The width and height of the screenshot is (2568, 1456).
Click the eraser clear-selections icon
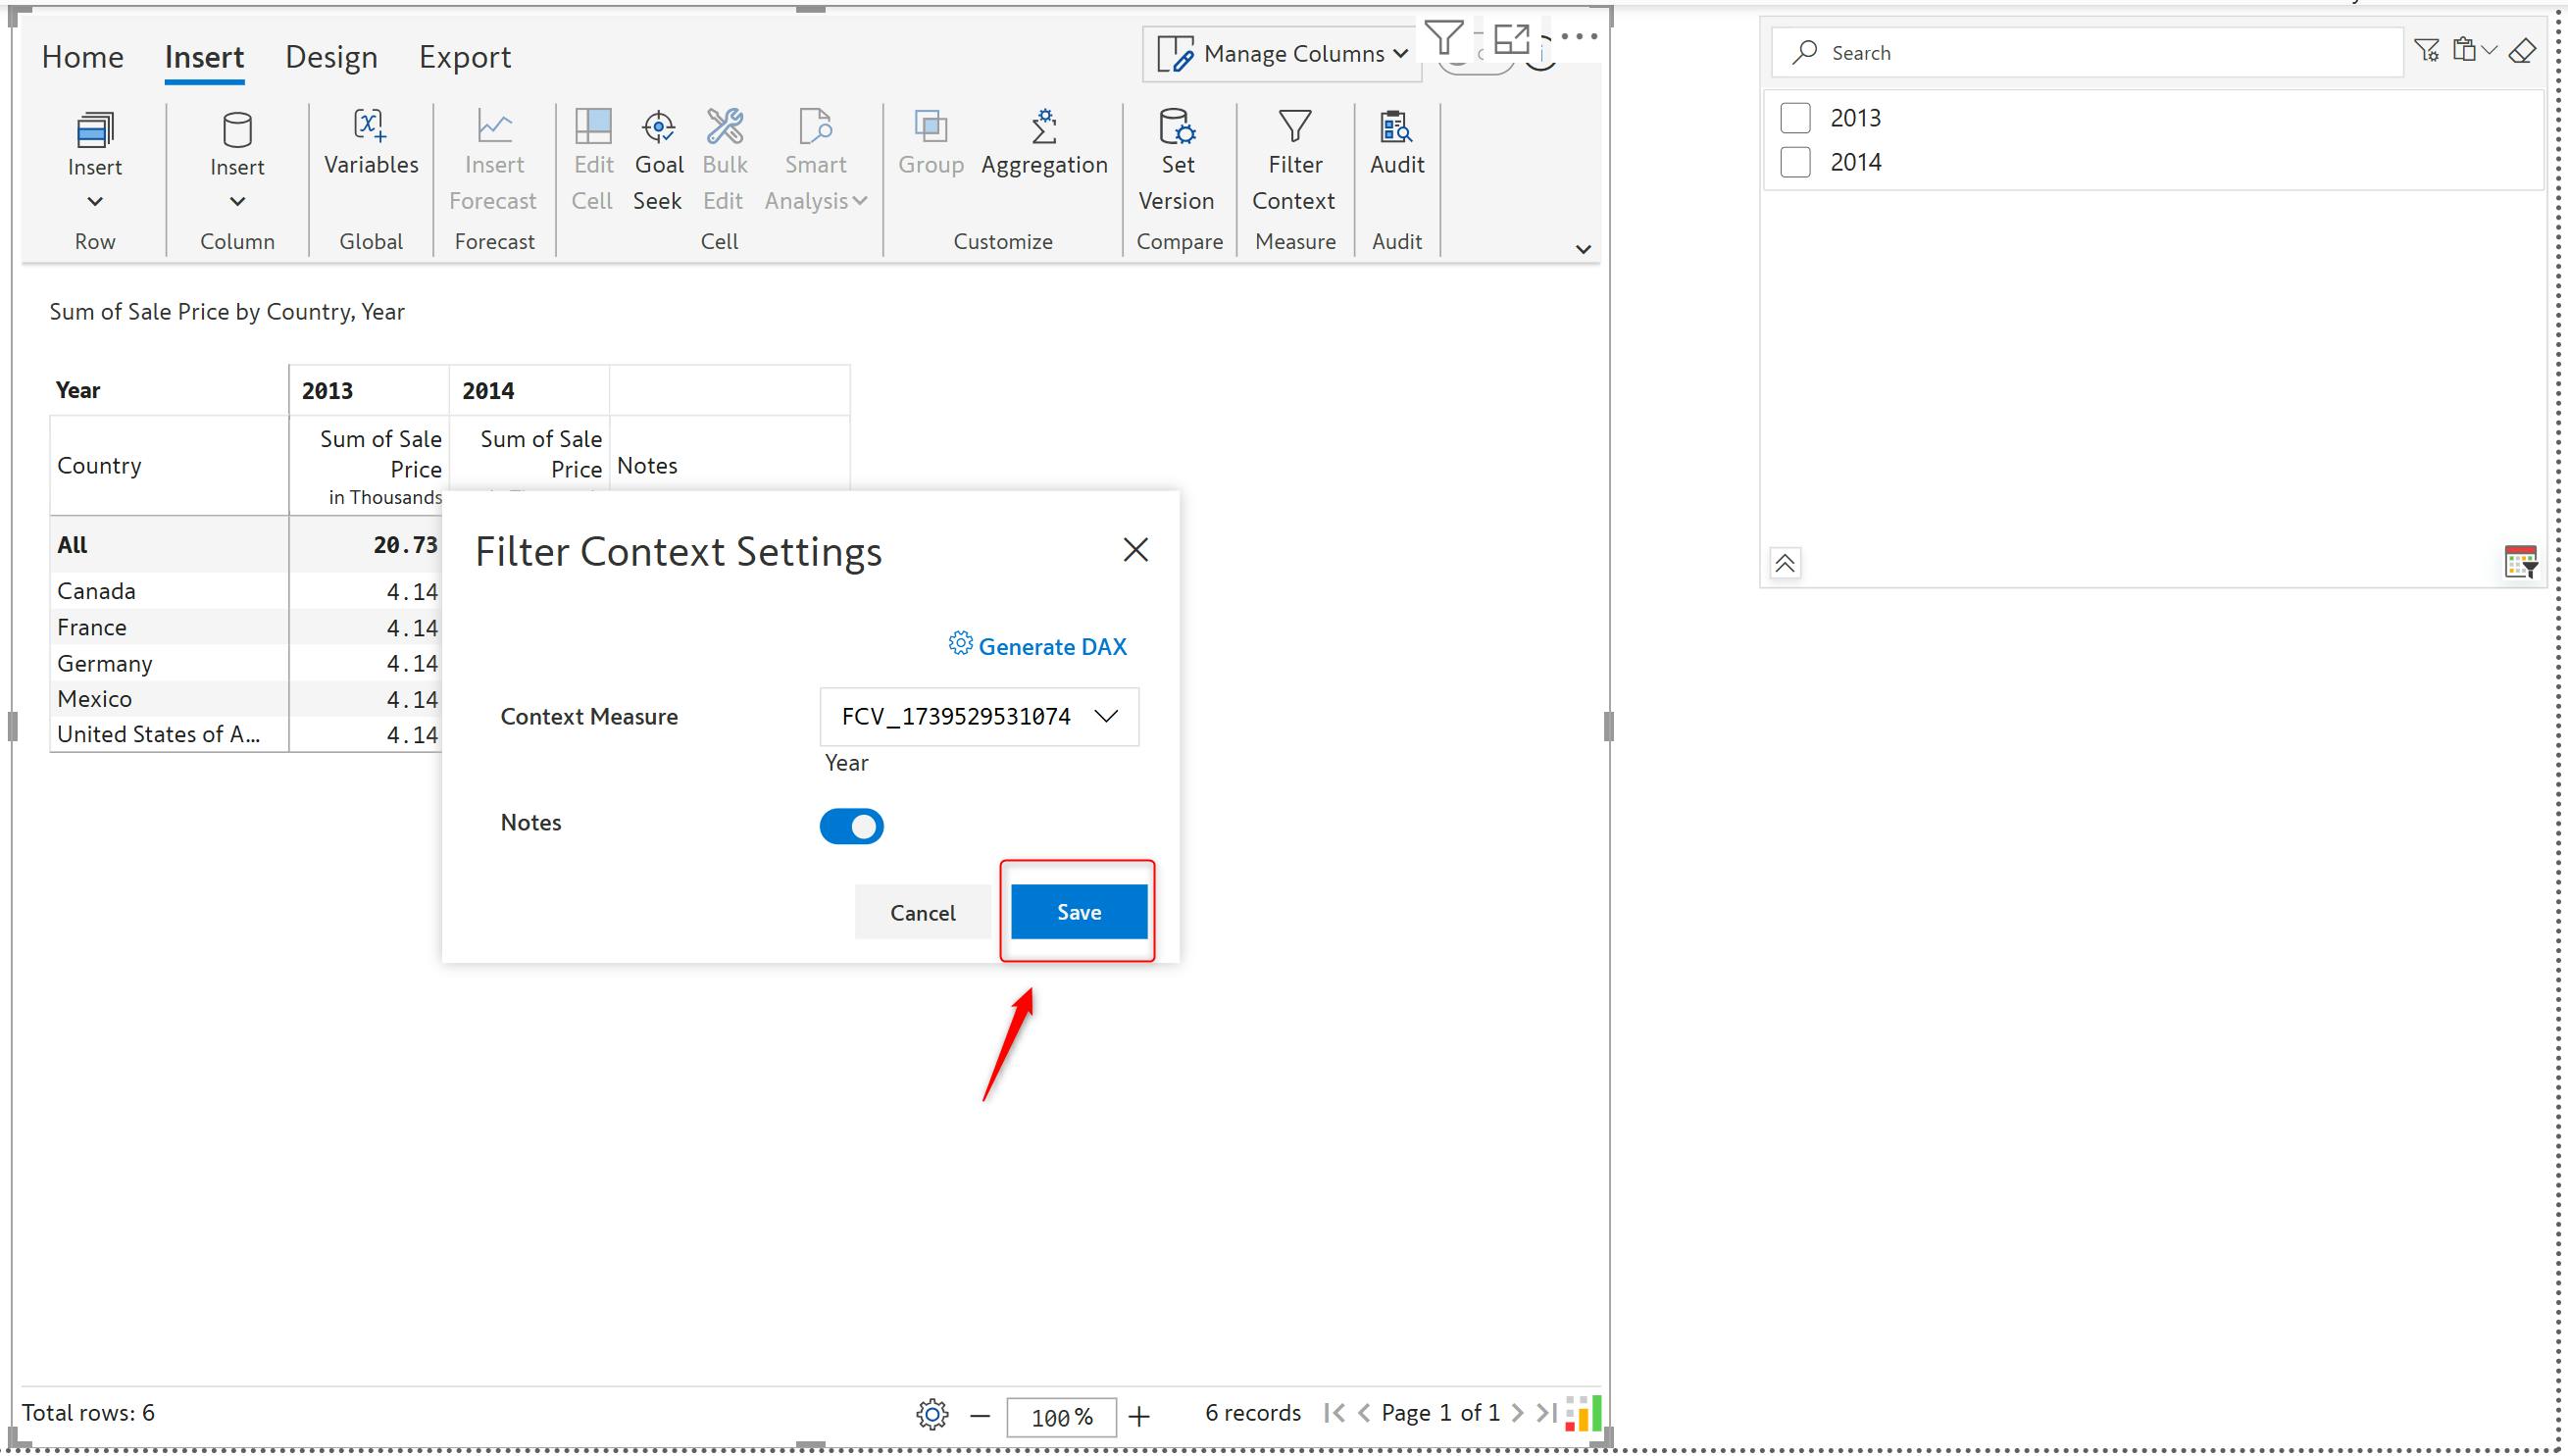click(x=2522, y=51)
